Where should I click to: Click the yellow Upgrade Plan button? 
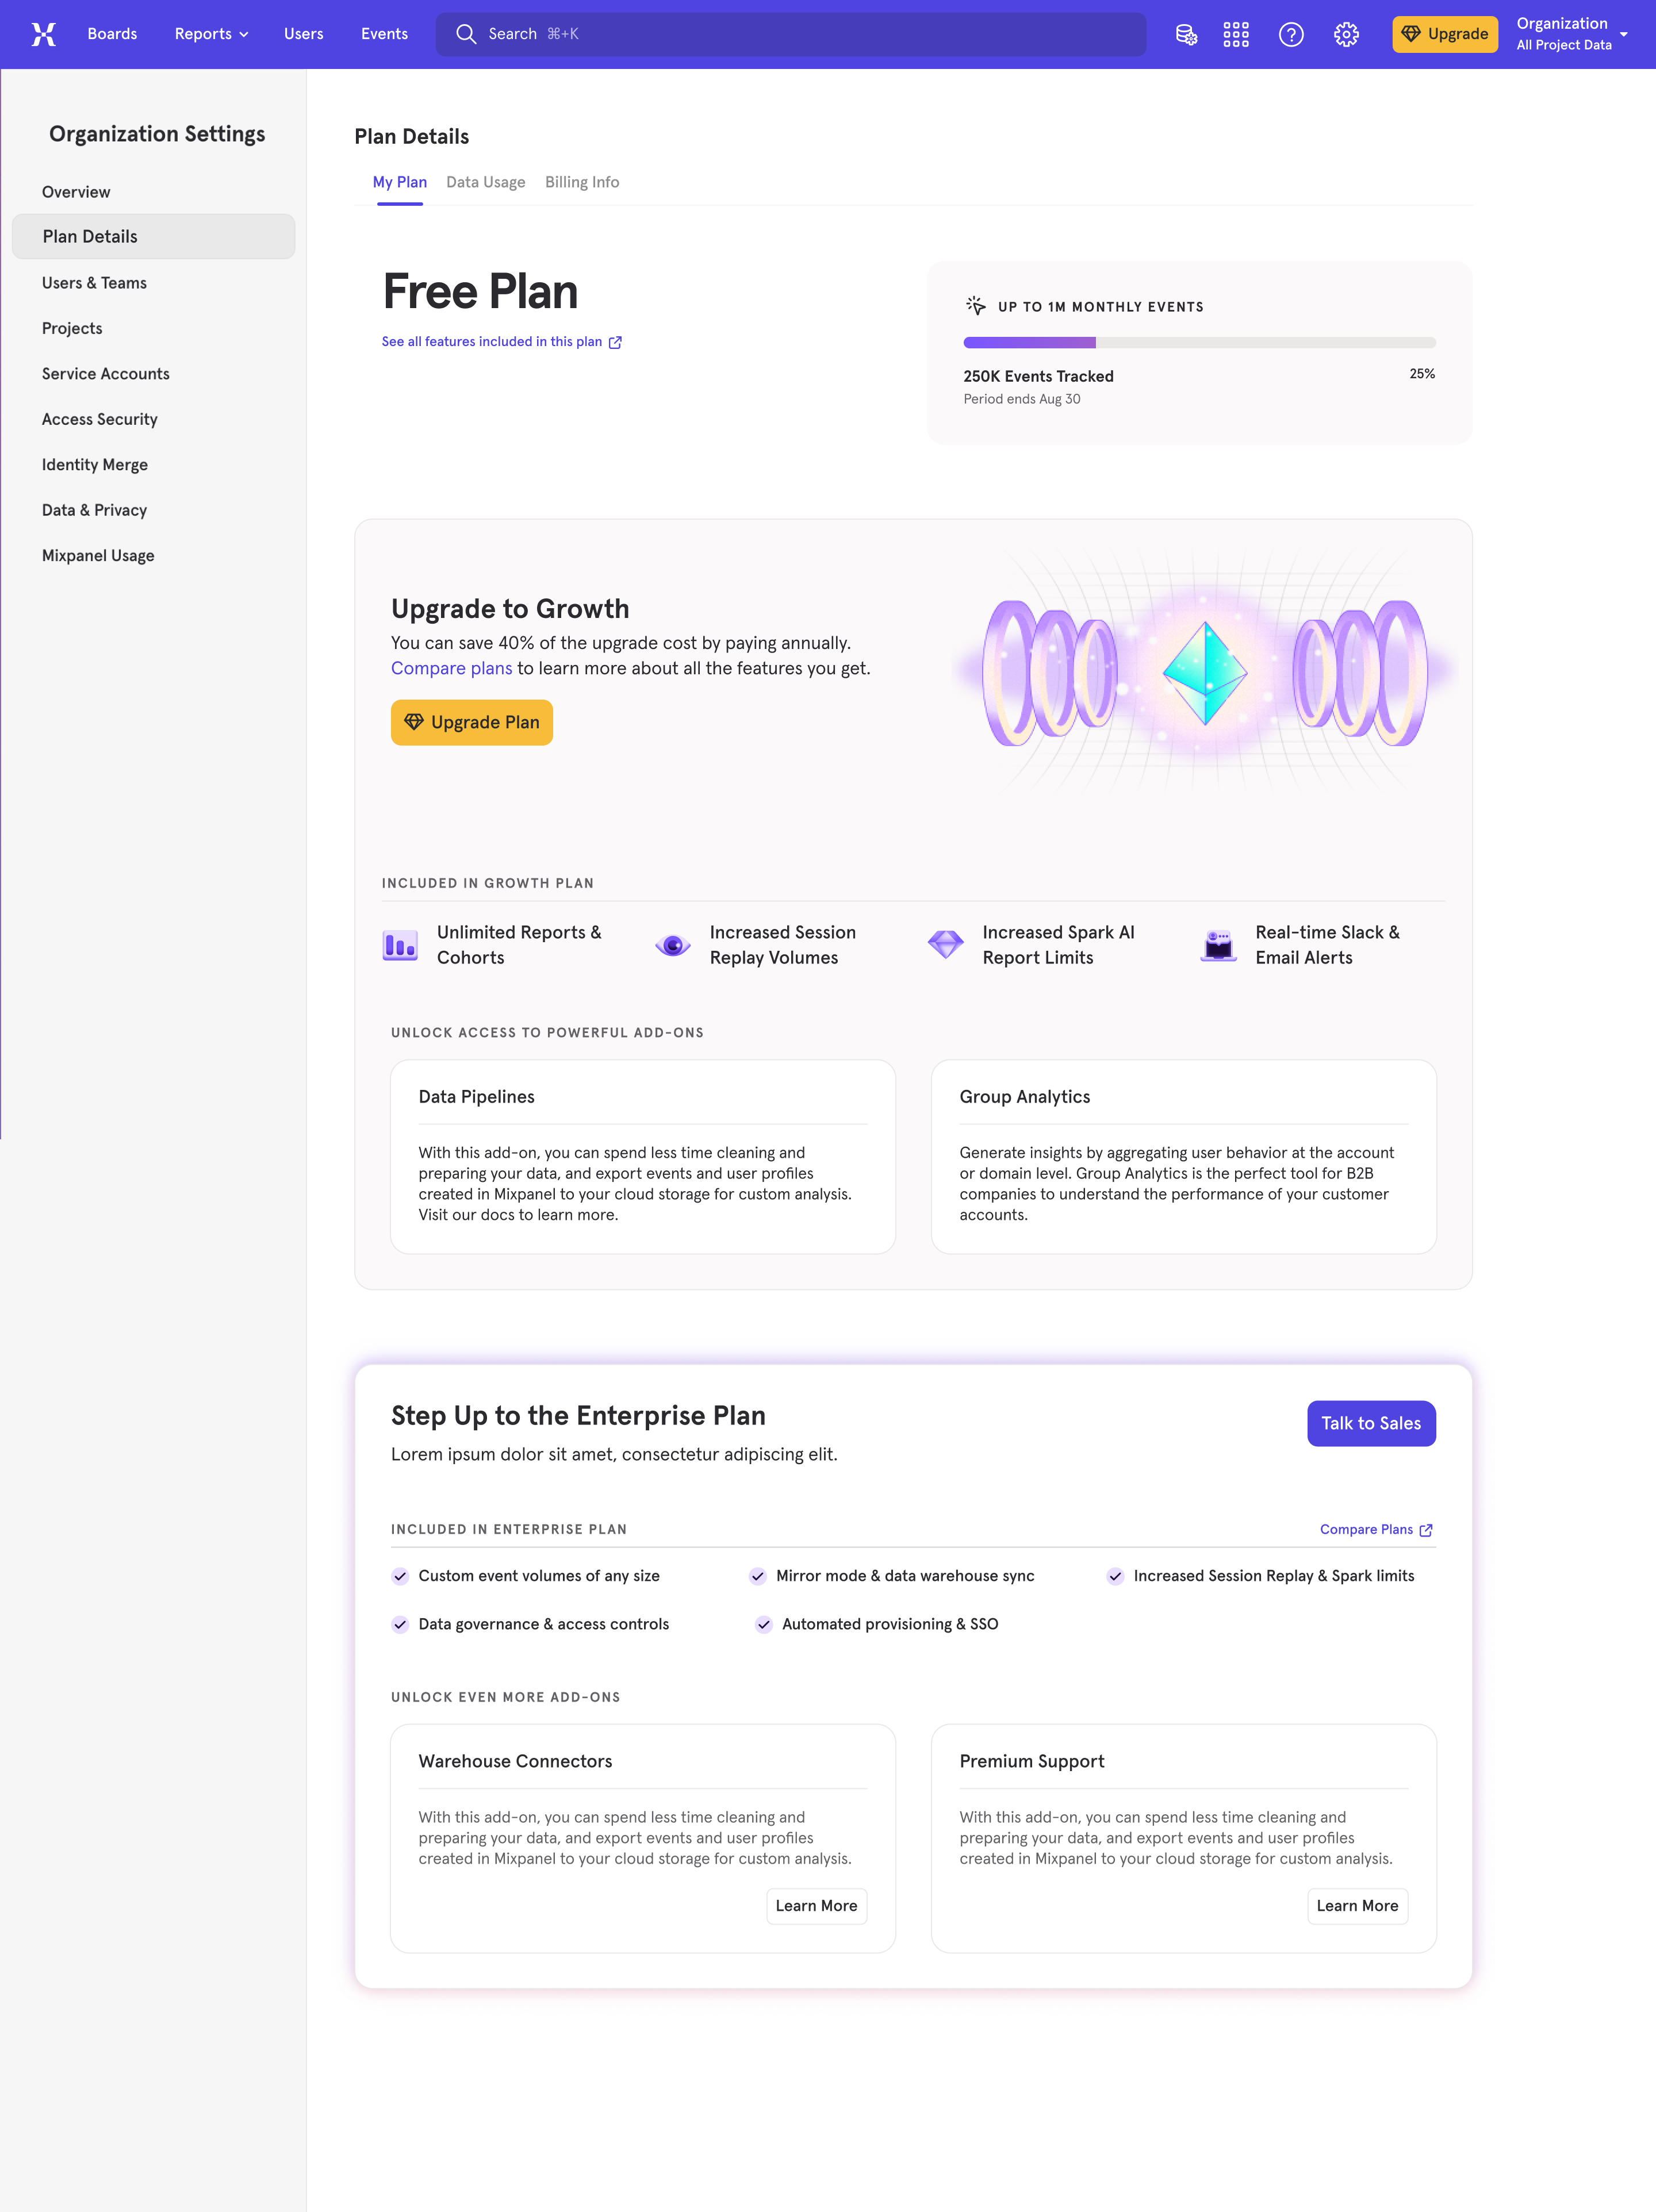(472, 722)
